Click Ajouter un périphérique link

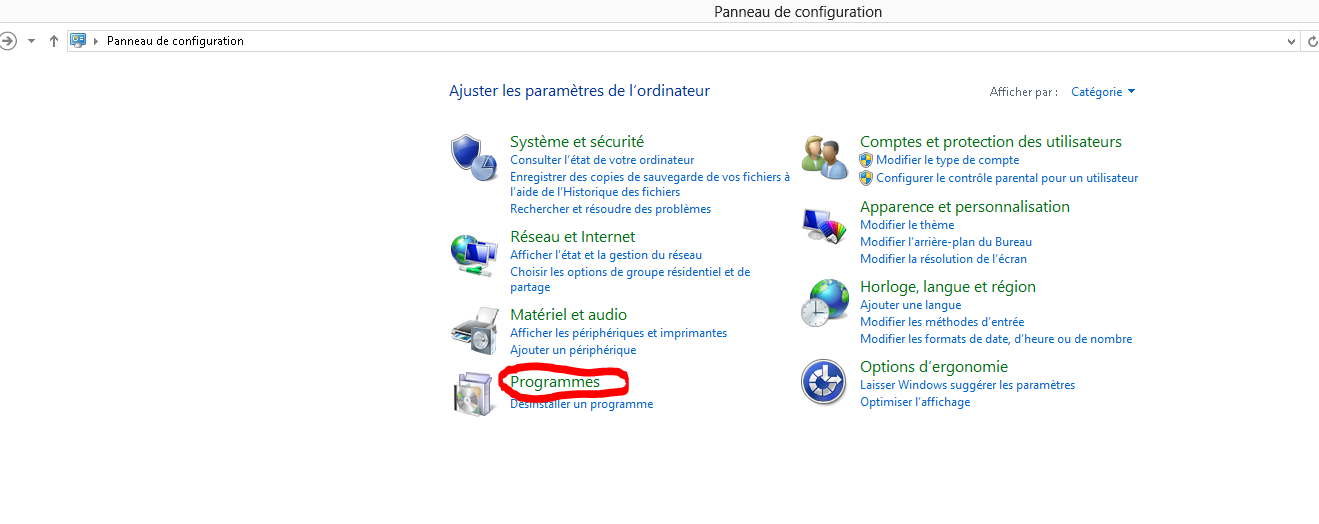pos(573,350)
